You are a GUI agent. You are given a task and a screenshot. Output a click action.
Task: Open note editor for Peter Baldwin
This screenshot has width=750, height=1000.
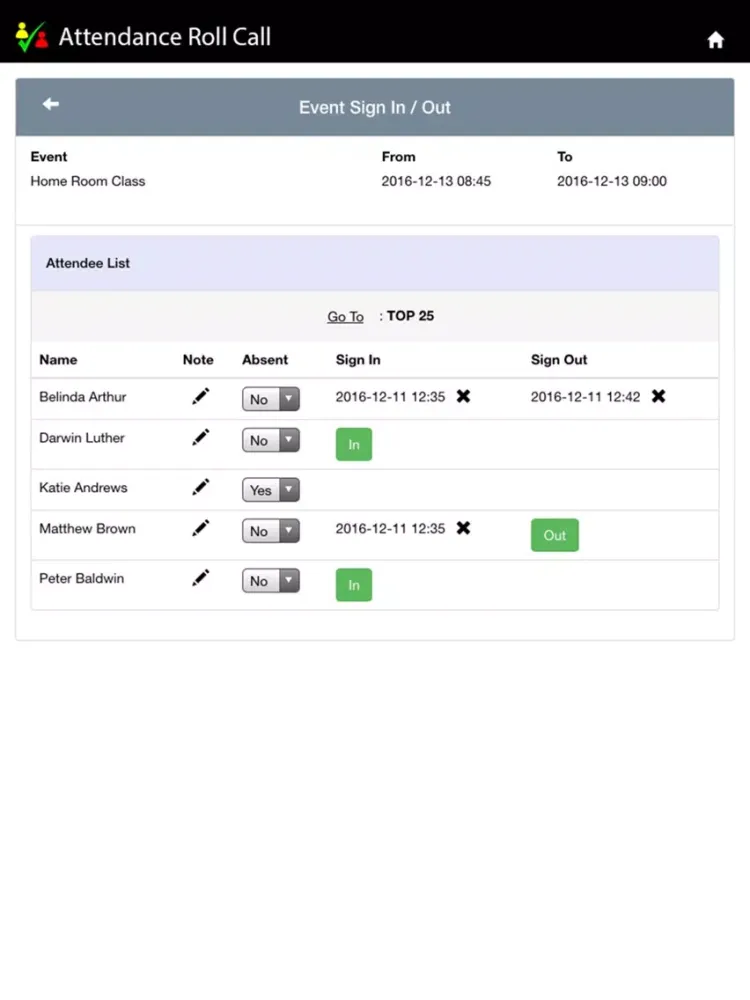201,578
